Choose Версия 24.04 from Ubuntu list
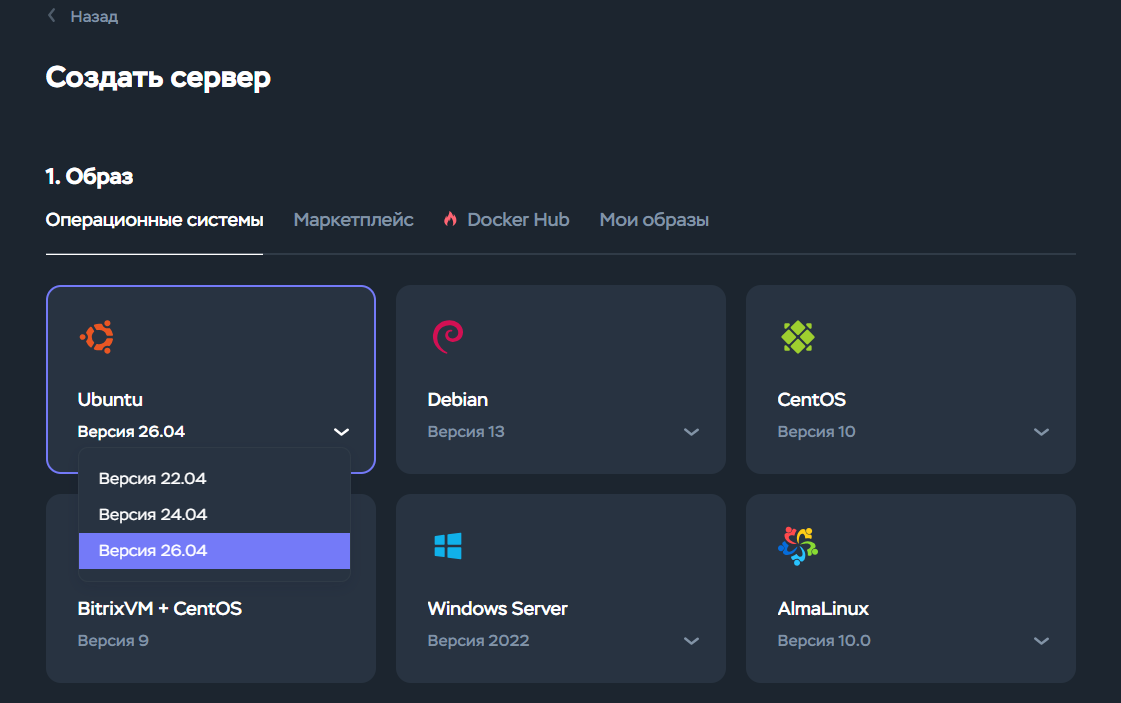This screenshot has height=703, width=1121. [214, 514]
